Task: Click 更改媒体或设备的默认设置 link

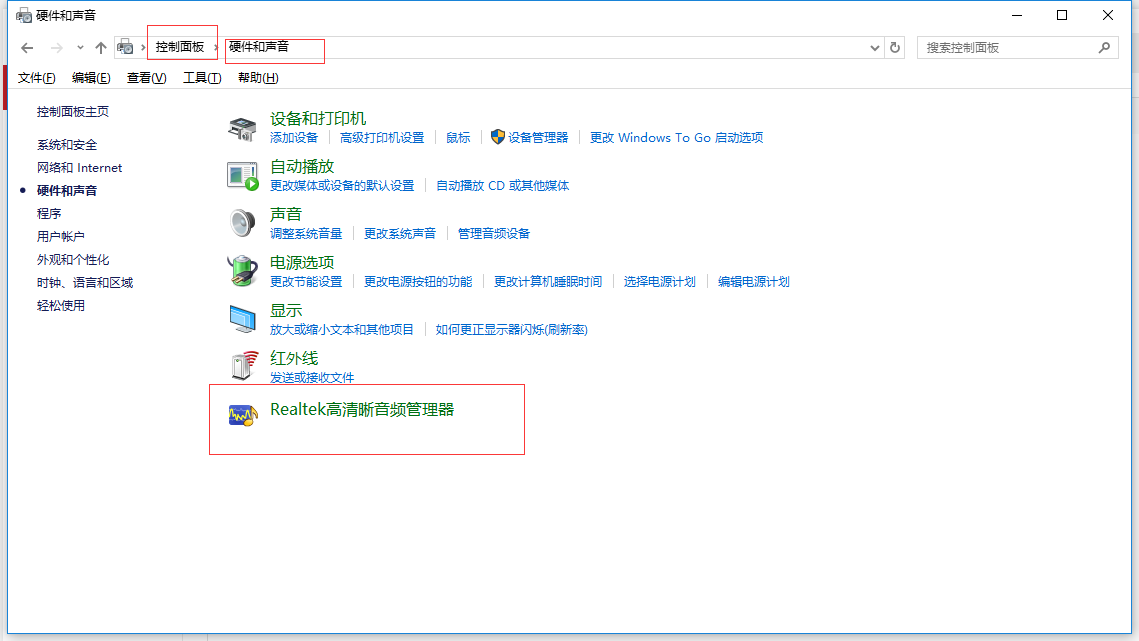Action: 341,185
